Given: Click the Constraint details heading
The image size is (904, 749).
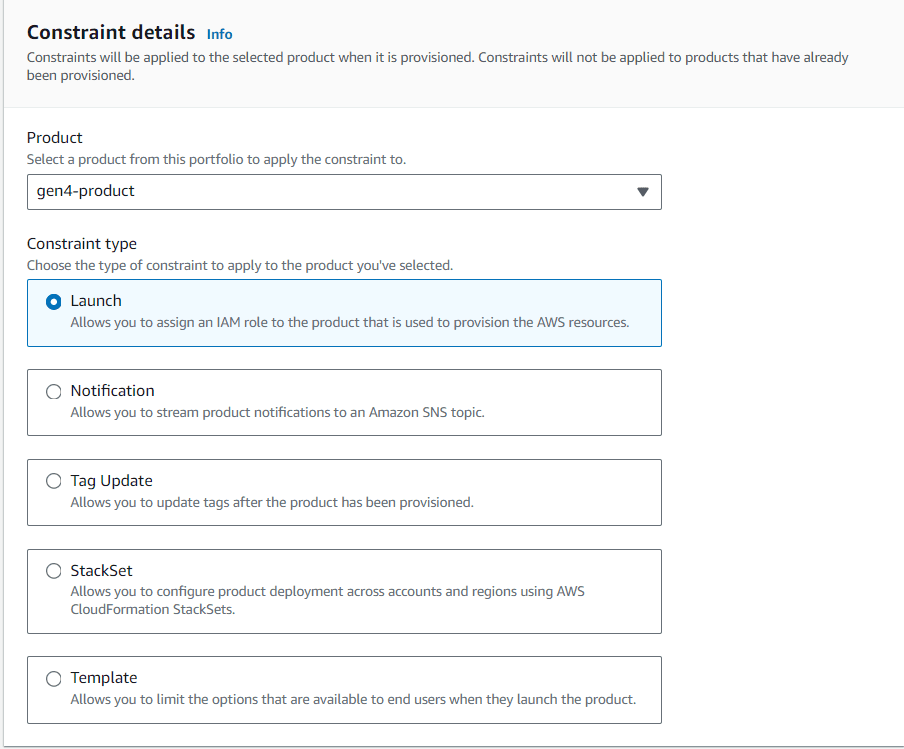Looking at the screenshot, I should point(111,32).
